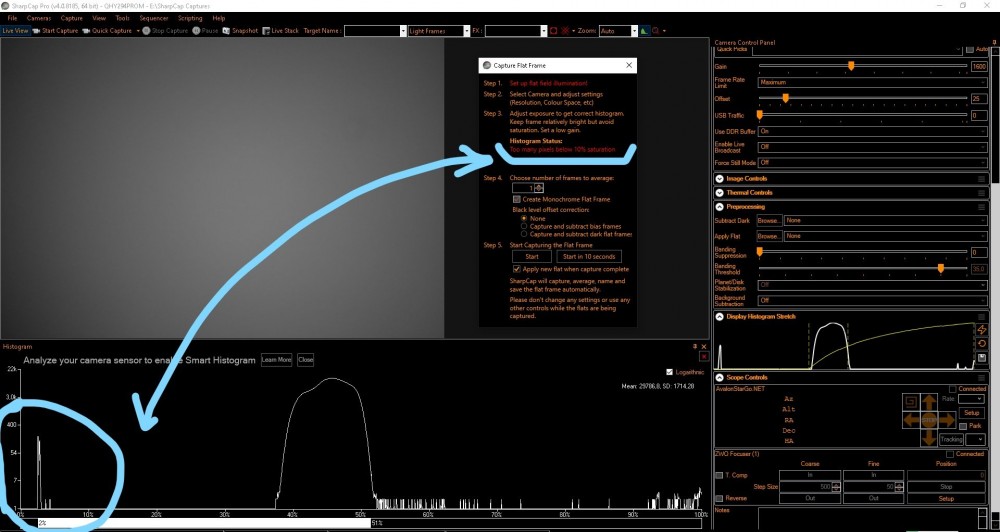The image size is (1000, 532).
Task: Expand the Thermal Controls section
Action: pos(719,193)
